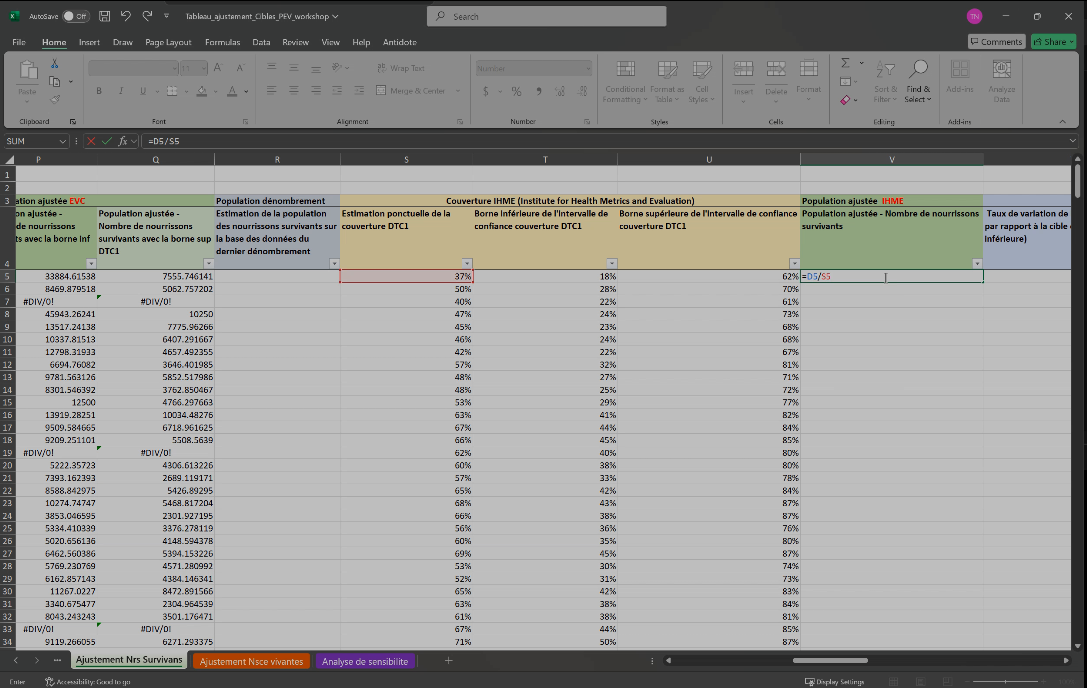Open the Comments pane
The image size is (1087, 688).
click(996, 42)
